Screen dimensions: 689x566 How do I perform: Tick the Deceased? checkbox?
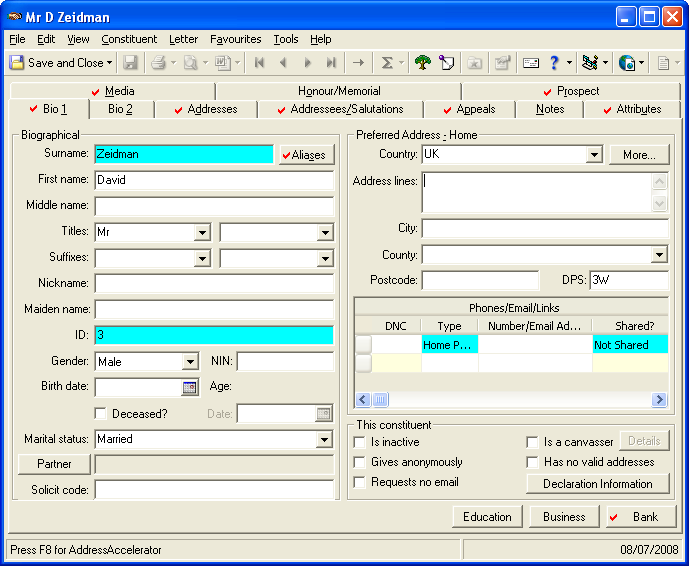[x=101, y=413]
